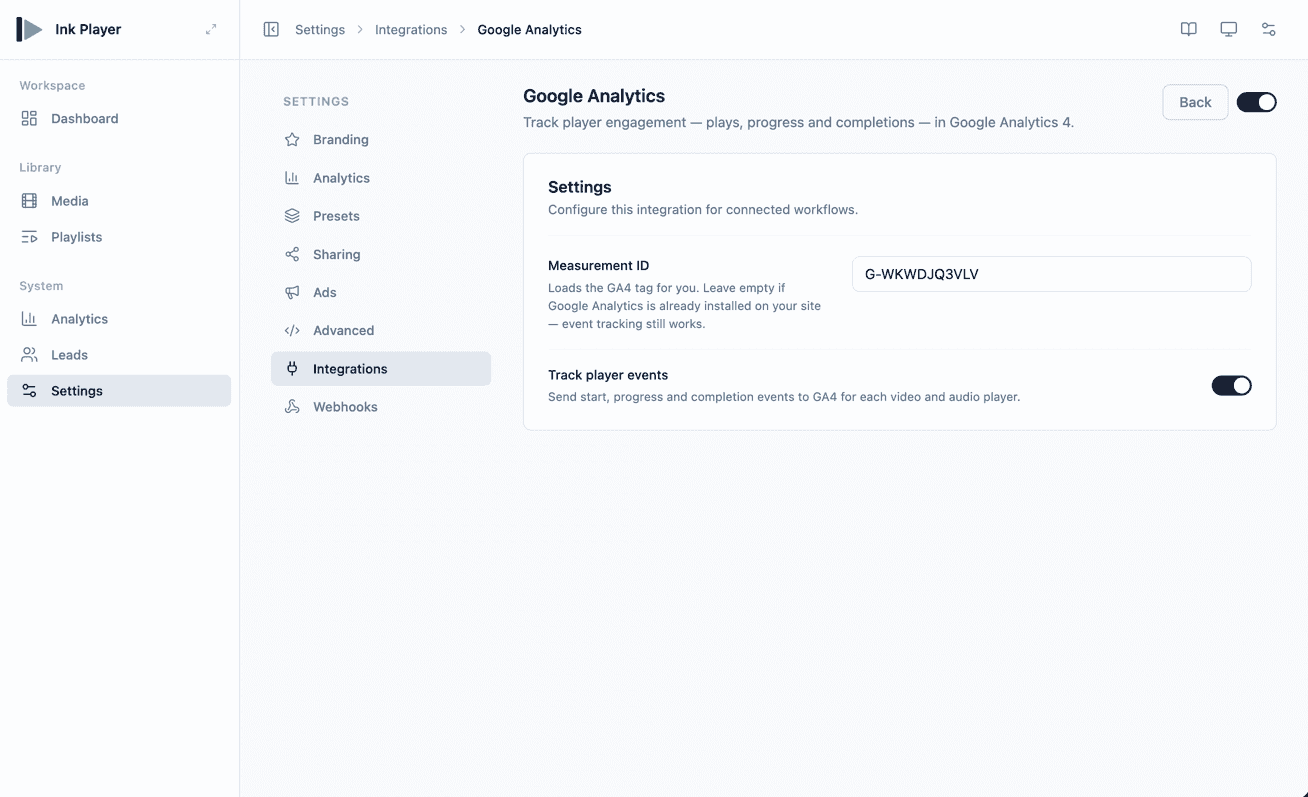Click Settings in the breadcrumb
The image size is (1308, 797).
[x=320, y=30]
